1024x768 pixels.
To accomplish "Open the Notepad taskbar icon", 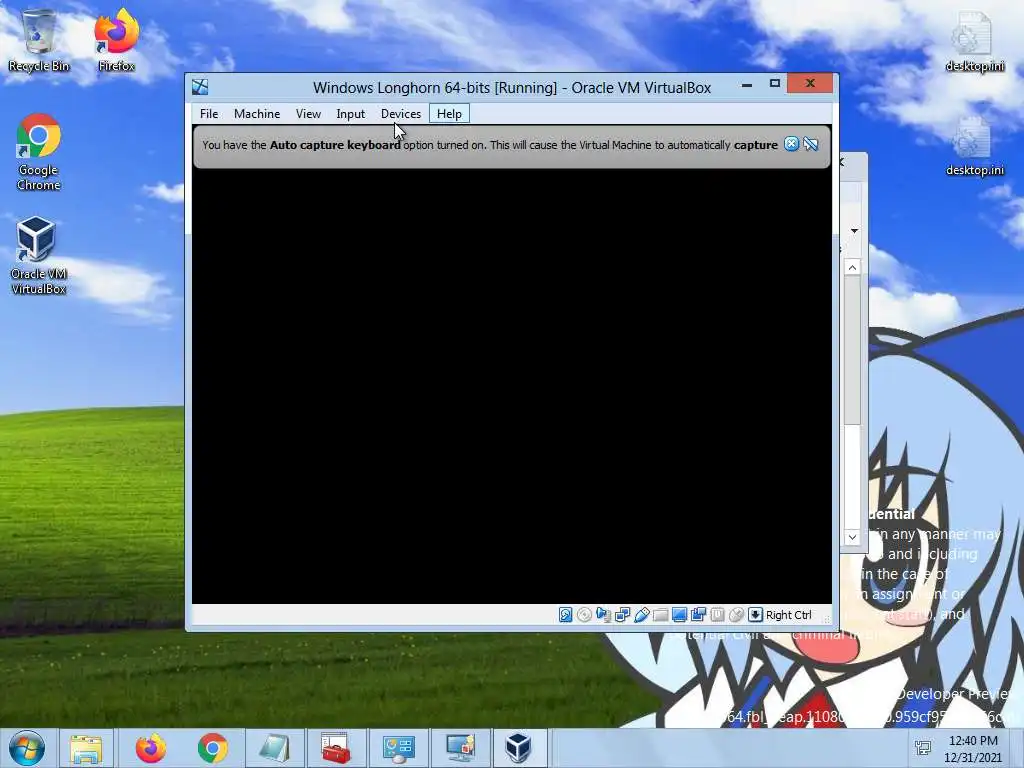I will click(274, 748).
